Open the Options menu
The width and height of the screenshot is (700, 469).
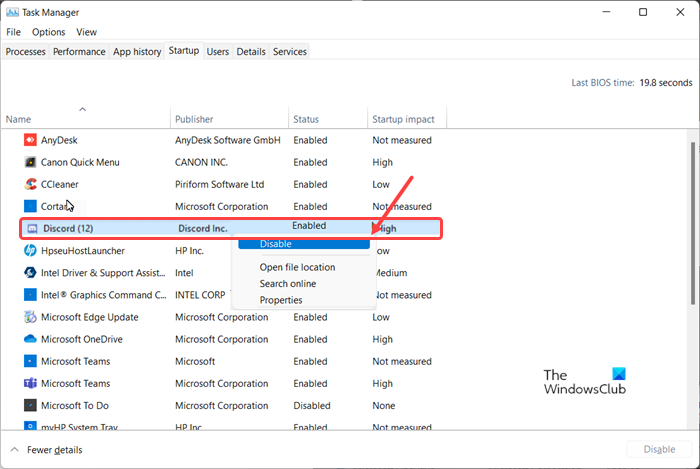(x=48, y=32)
